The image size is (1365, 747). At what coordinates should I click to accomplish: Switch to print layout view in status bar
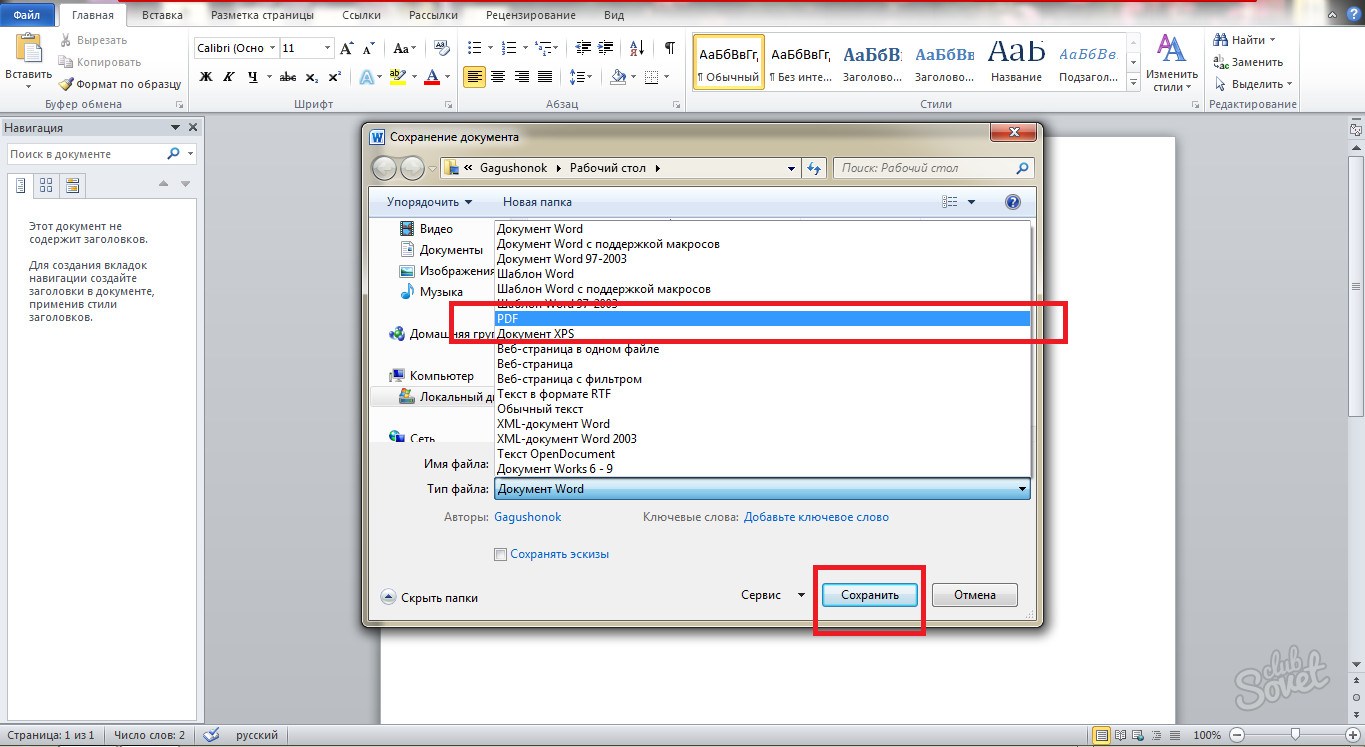click(1101, 735)
